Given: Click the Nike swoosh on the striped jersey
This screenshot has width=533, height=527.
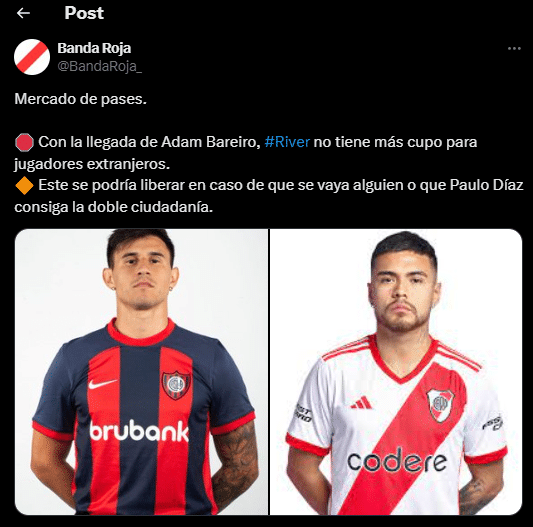Looking at the screenshot, I should [102, 384].
